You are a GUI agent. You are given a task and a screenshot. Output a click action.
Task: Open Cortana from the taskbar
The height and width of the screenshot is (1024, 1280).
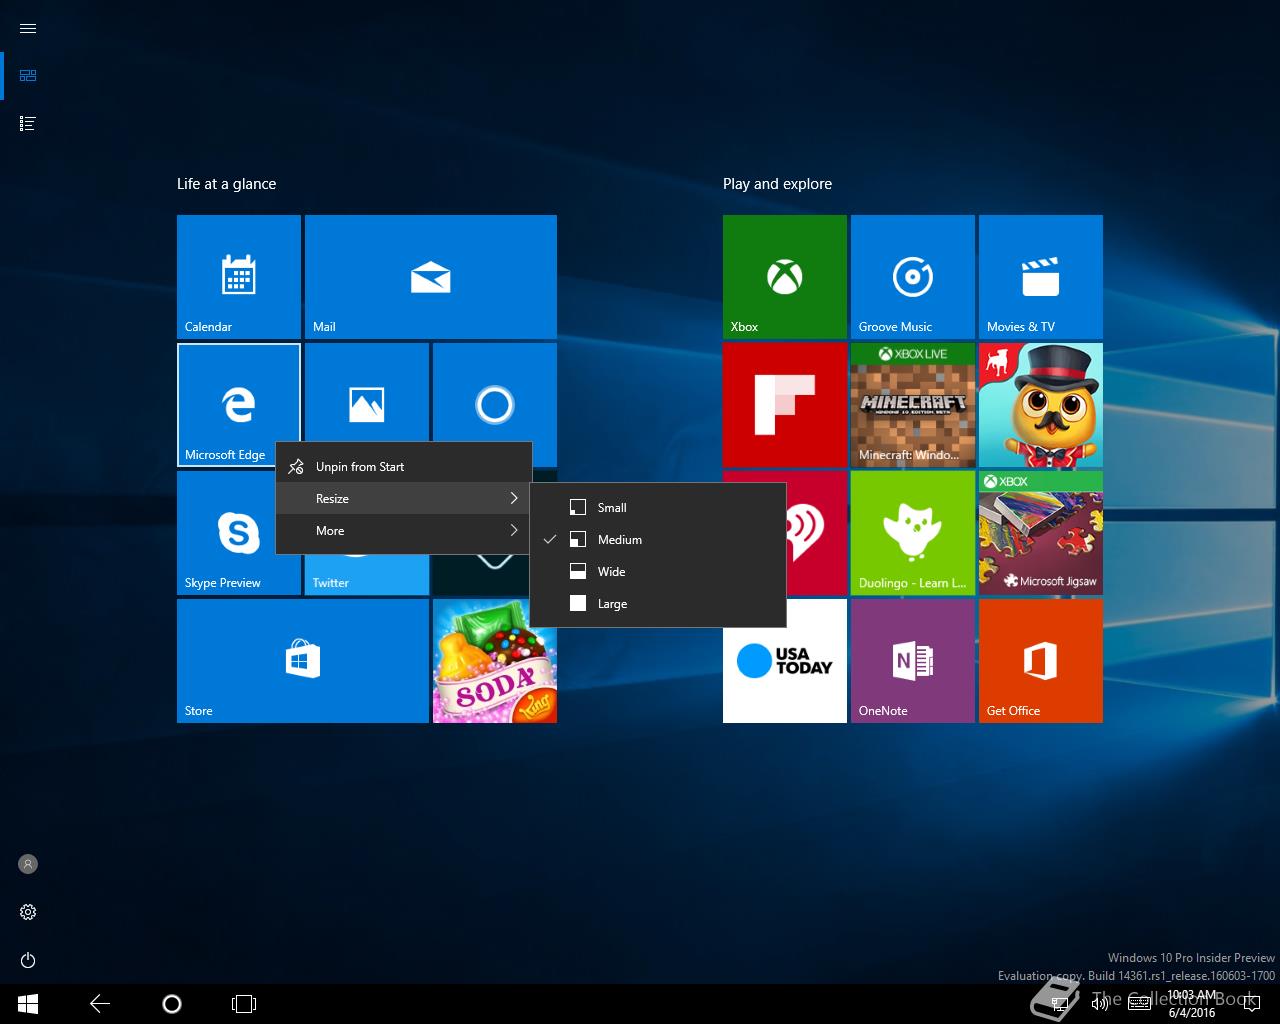coord(172,1004)
